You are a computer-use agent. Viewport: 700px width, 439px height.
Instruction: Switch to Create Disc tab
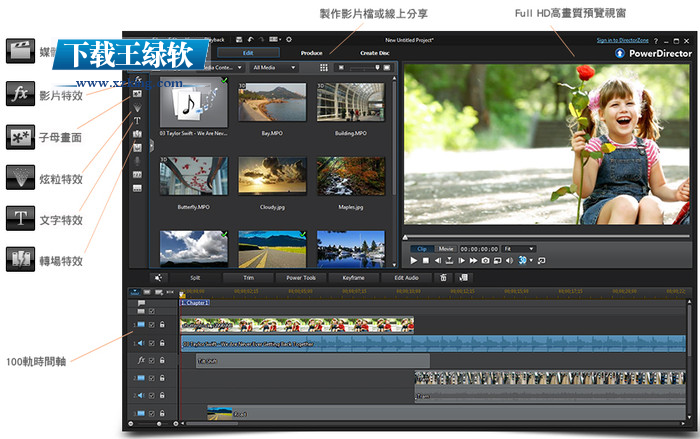[x=375, y=53]
